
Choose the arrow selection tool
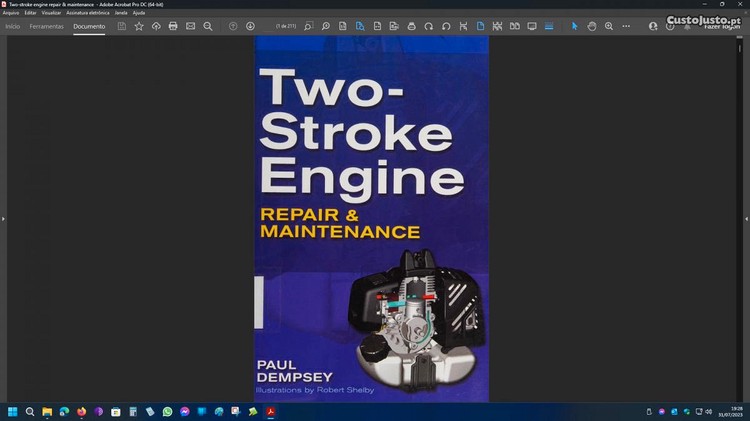click(575, 26)
